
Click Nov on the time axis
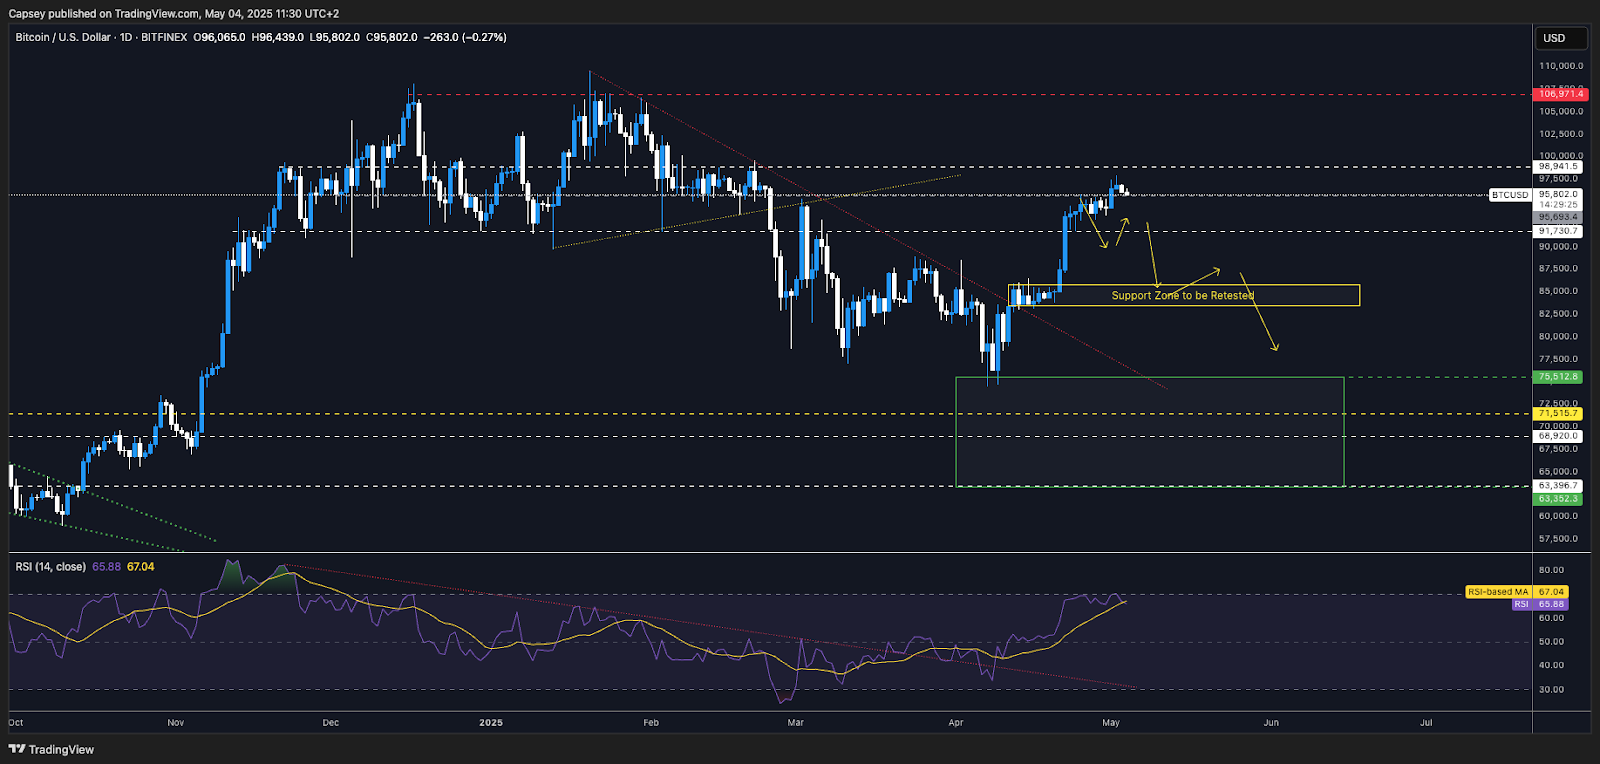(176, 722)
